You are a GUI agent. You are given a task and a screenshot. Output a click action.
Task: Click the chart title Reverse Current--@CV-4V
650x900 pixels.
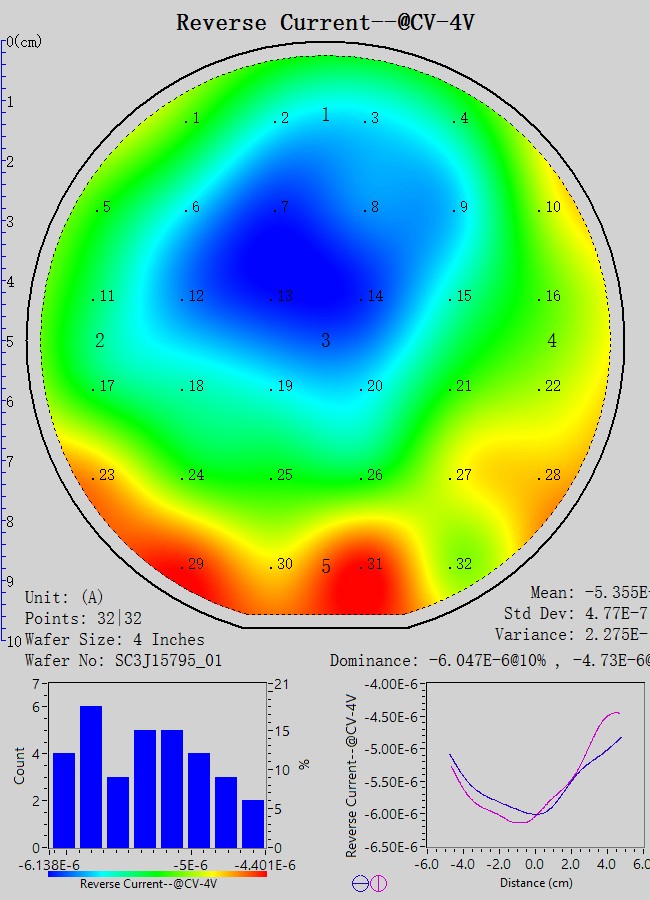325,22
